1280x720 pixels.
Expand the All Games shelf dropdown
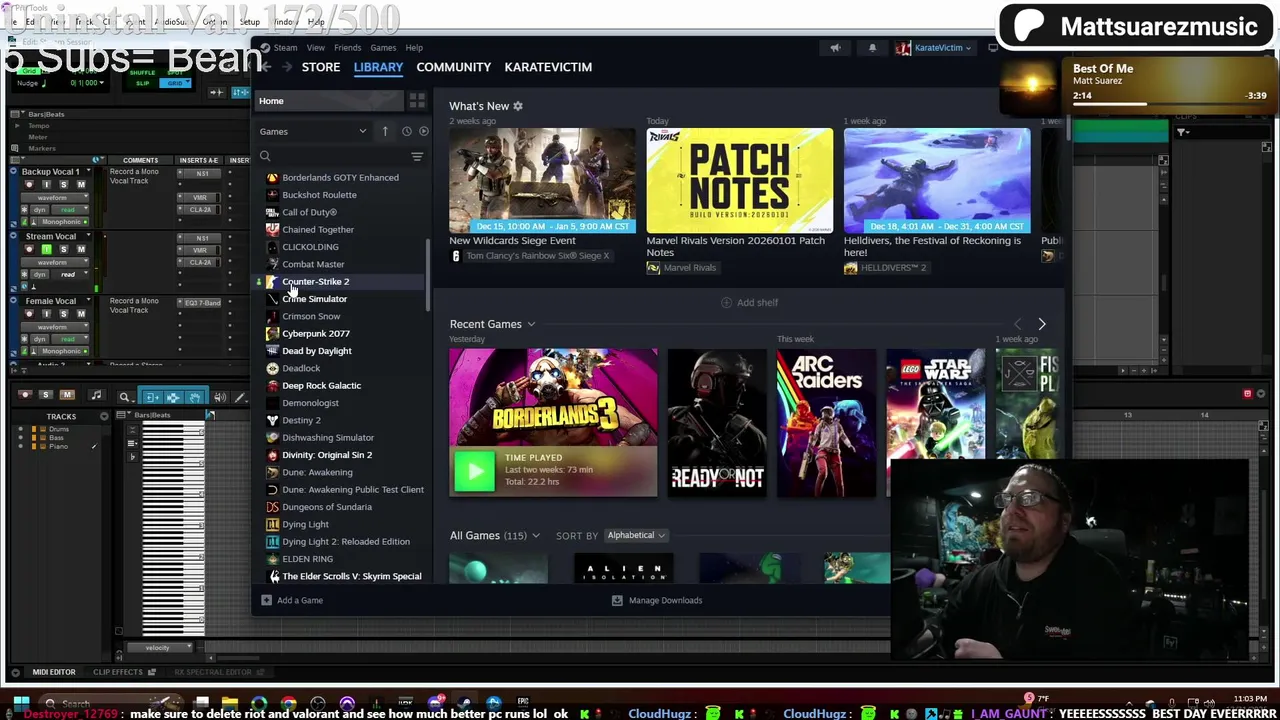coord(536,536)
